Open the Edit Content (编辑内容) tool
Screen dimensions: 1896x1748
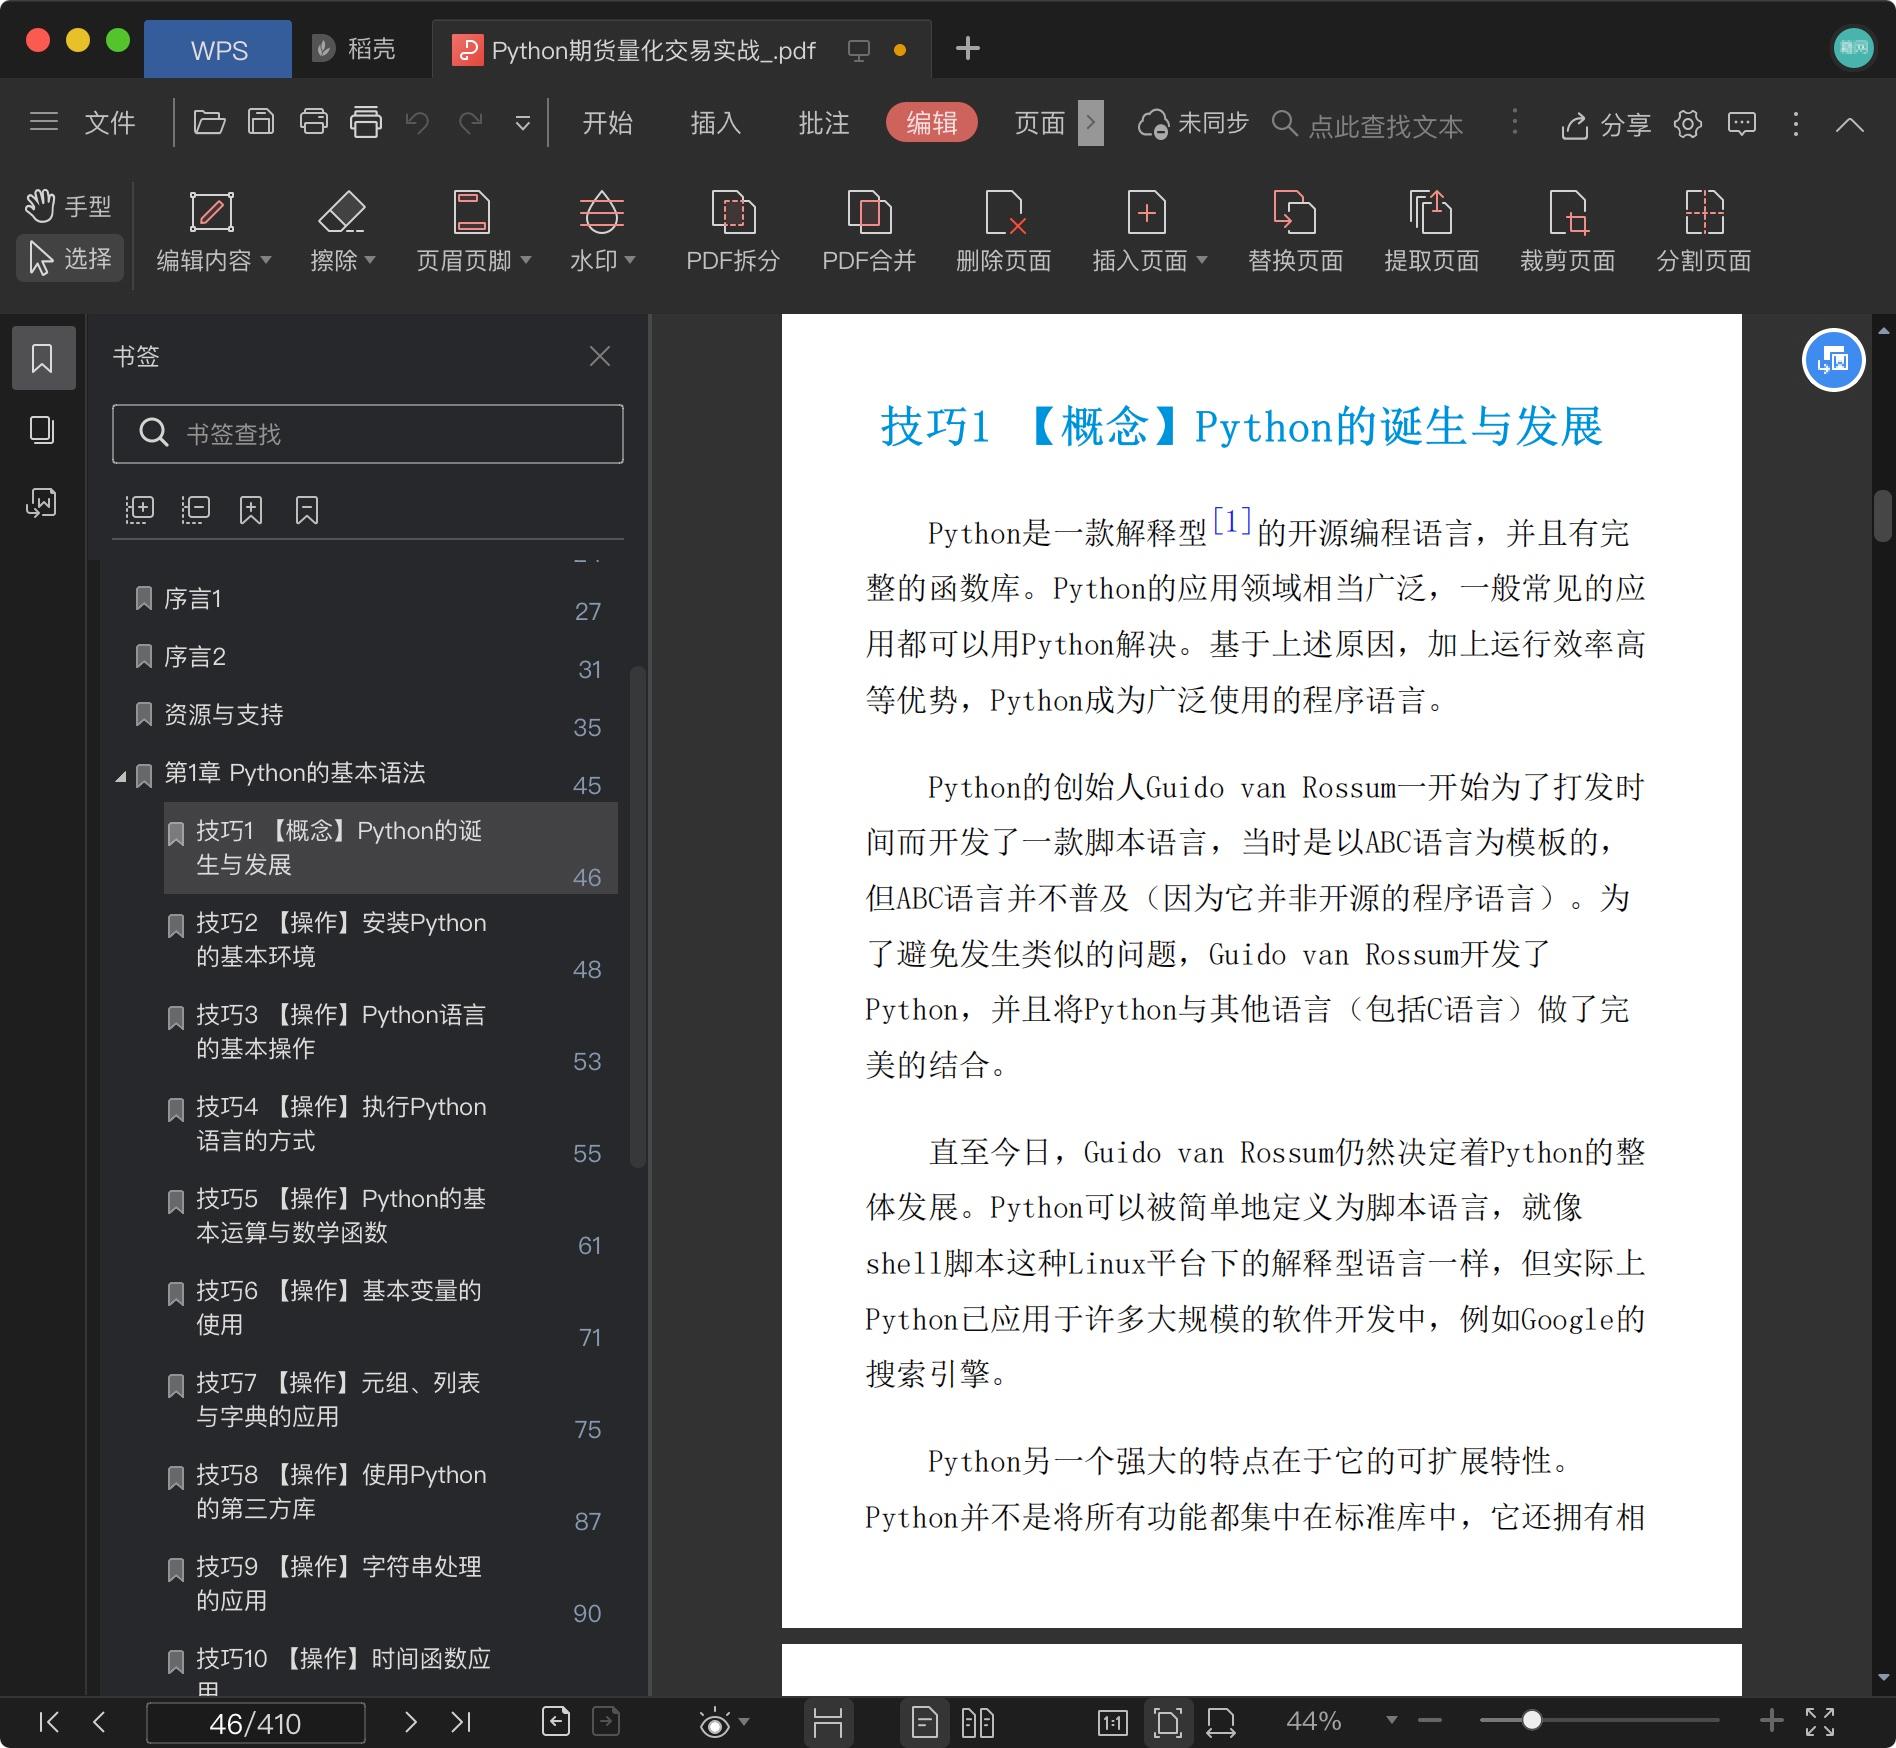pyautogui.click(x=213, y=232)
